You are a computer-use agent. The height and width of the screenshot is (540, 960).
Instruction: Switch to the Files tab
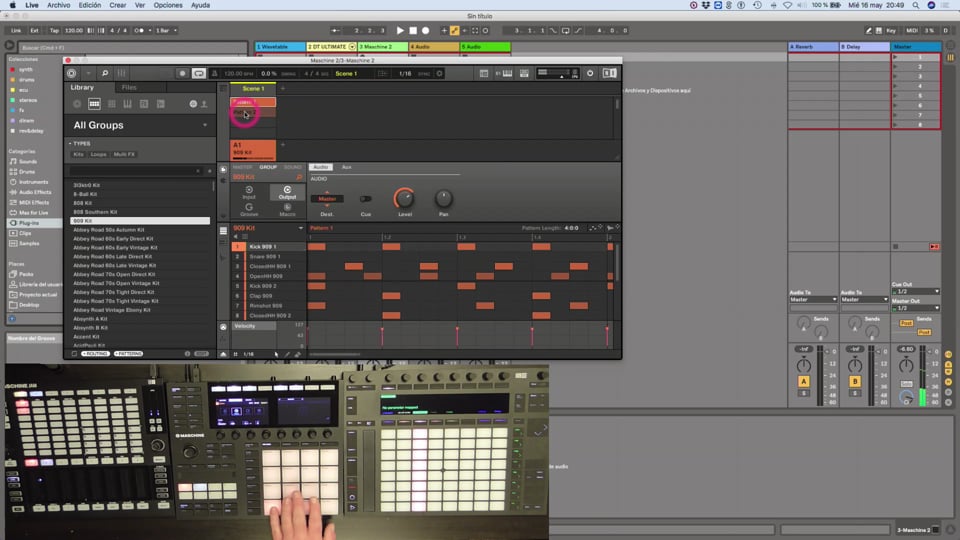(x=129, y=88)
